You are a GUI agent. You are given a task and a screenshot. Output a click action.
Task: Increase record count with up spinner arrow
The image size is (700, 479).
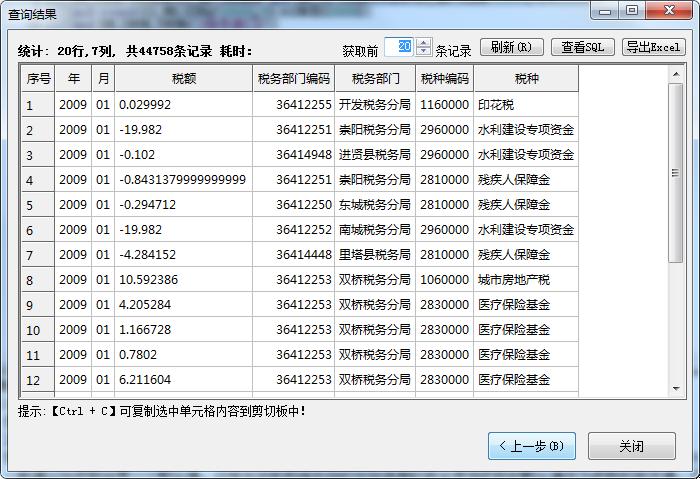424,43
